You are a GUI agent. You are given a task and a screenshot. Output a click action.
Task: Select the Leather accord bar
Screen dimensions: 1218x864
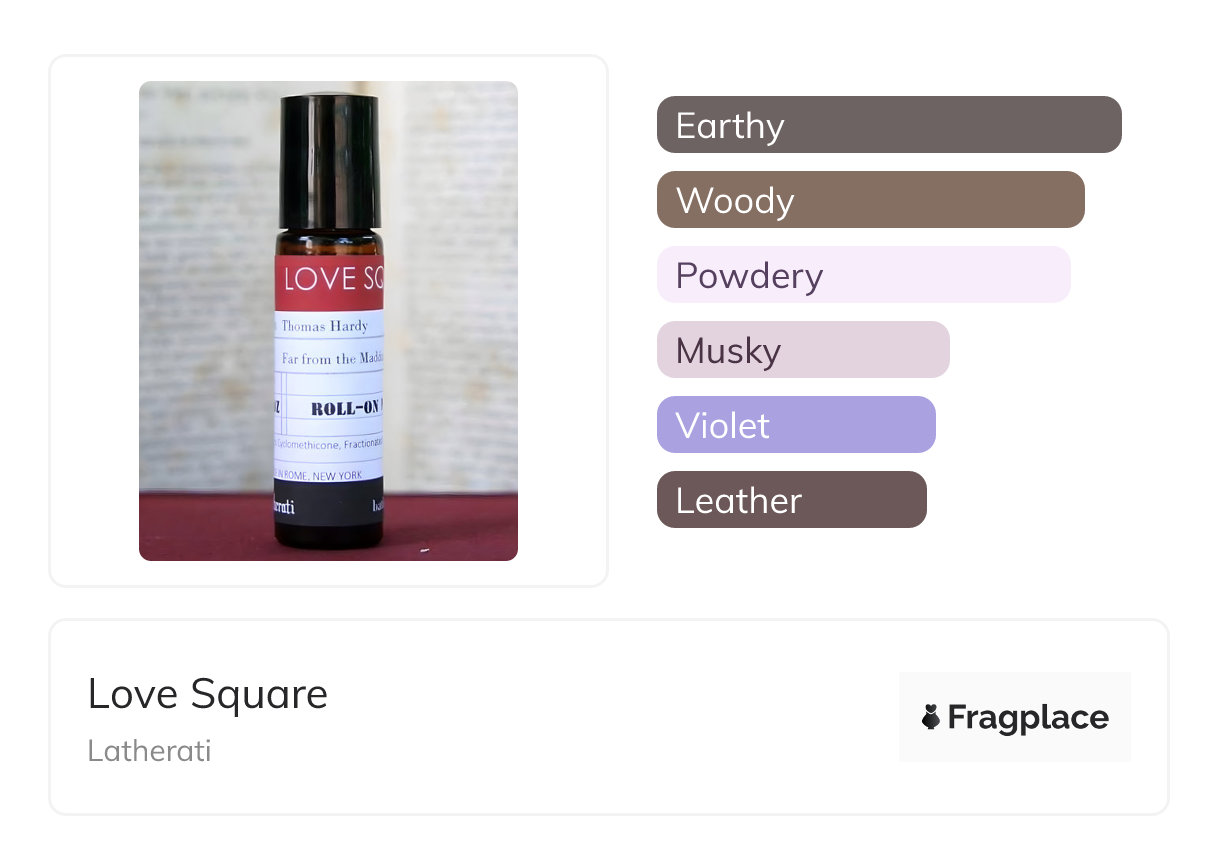(x=791, y=500)
